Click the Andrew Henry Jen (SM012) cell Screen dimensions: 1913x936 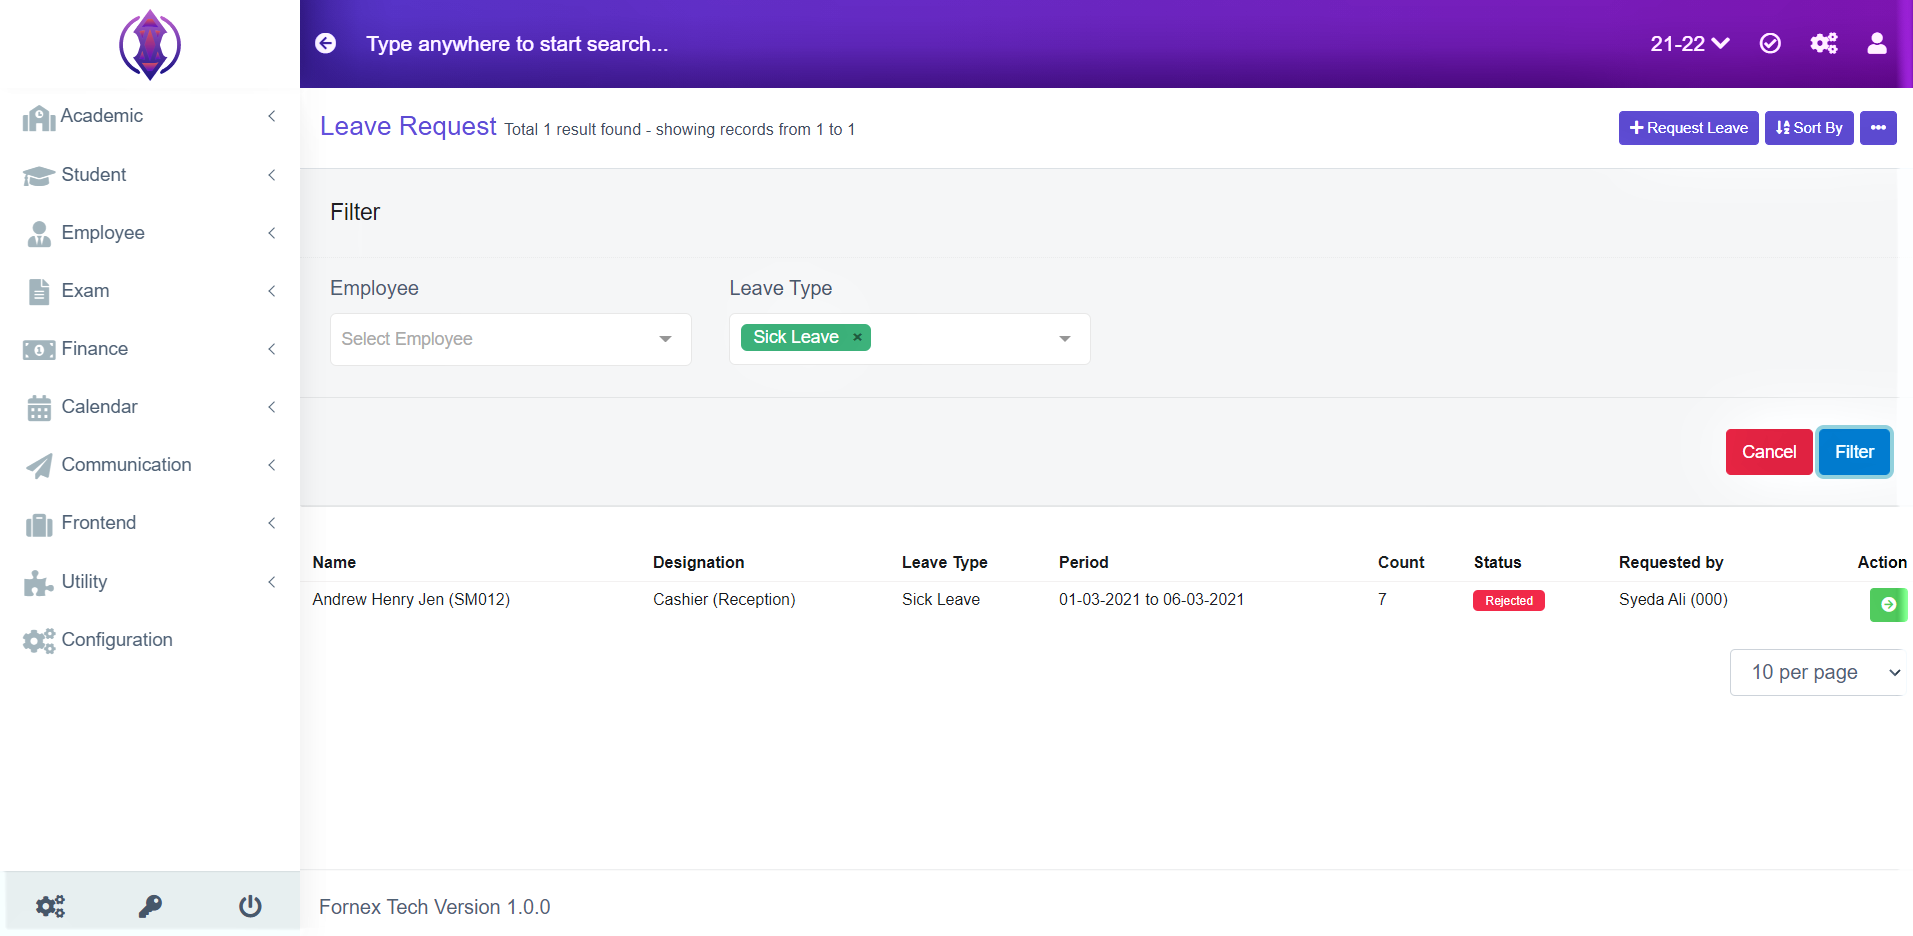[x=411, y=599]
